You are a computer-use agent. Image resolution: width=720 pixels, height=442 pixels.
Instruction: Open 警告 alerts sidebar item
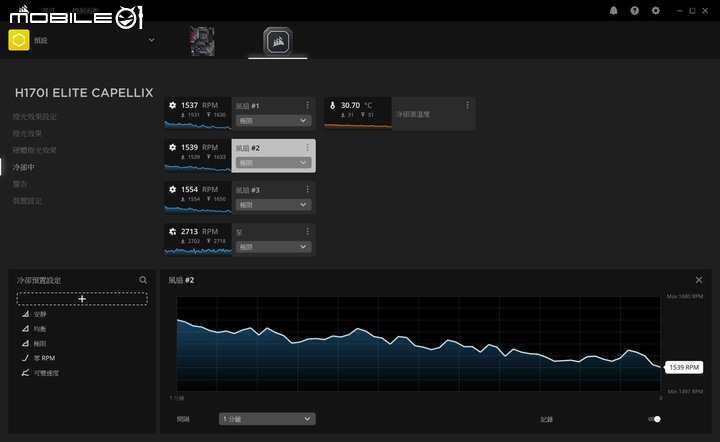click(x=20, y=184)
